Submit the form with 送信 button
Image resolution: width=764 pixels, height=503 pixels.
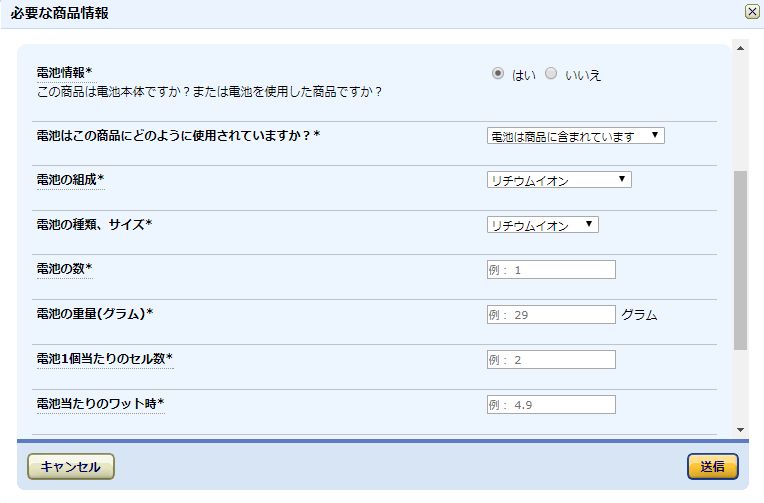pos(713,466)
